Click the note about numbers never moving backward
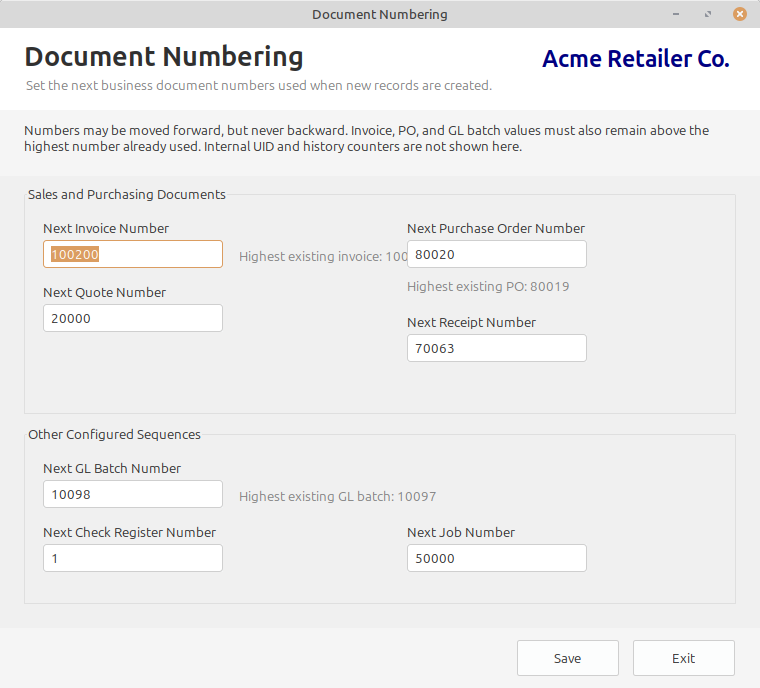 click(366, 138)
